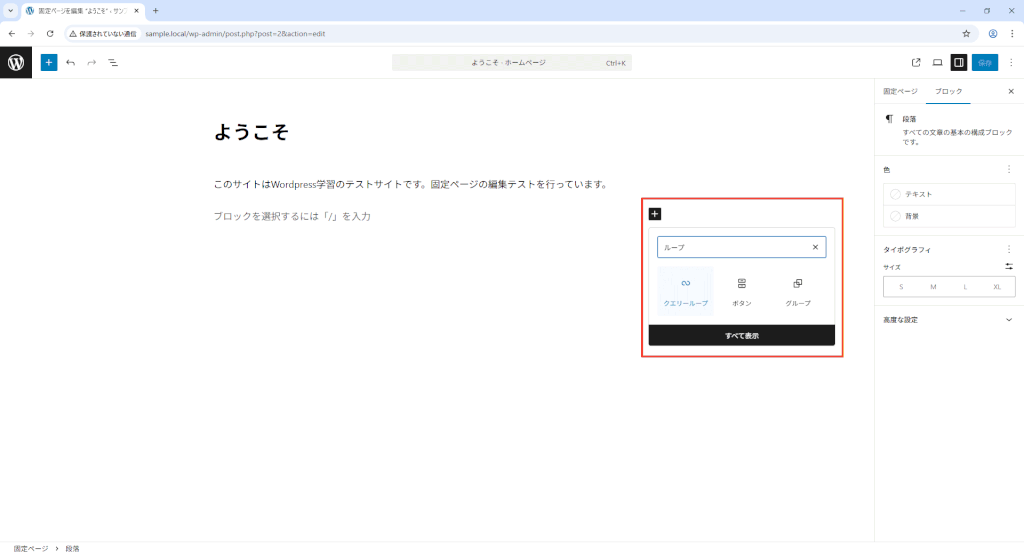Open the browser profile icon

(x=993, y=33)
